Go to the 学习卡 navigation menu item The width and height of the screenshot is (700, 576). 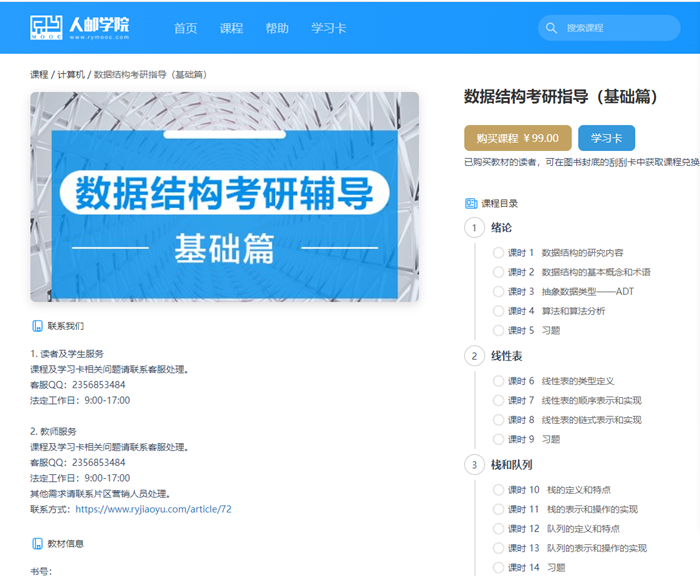coord(329,28)
